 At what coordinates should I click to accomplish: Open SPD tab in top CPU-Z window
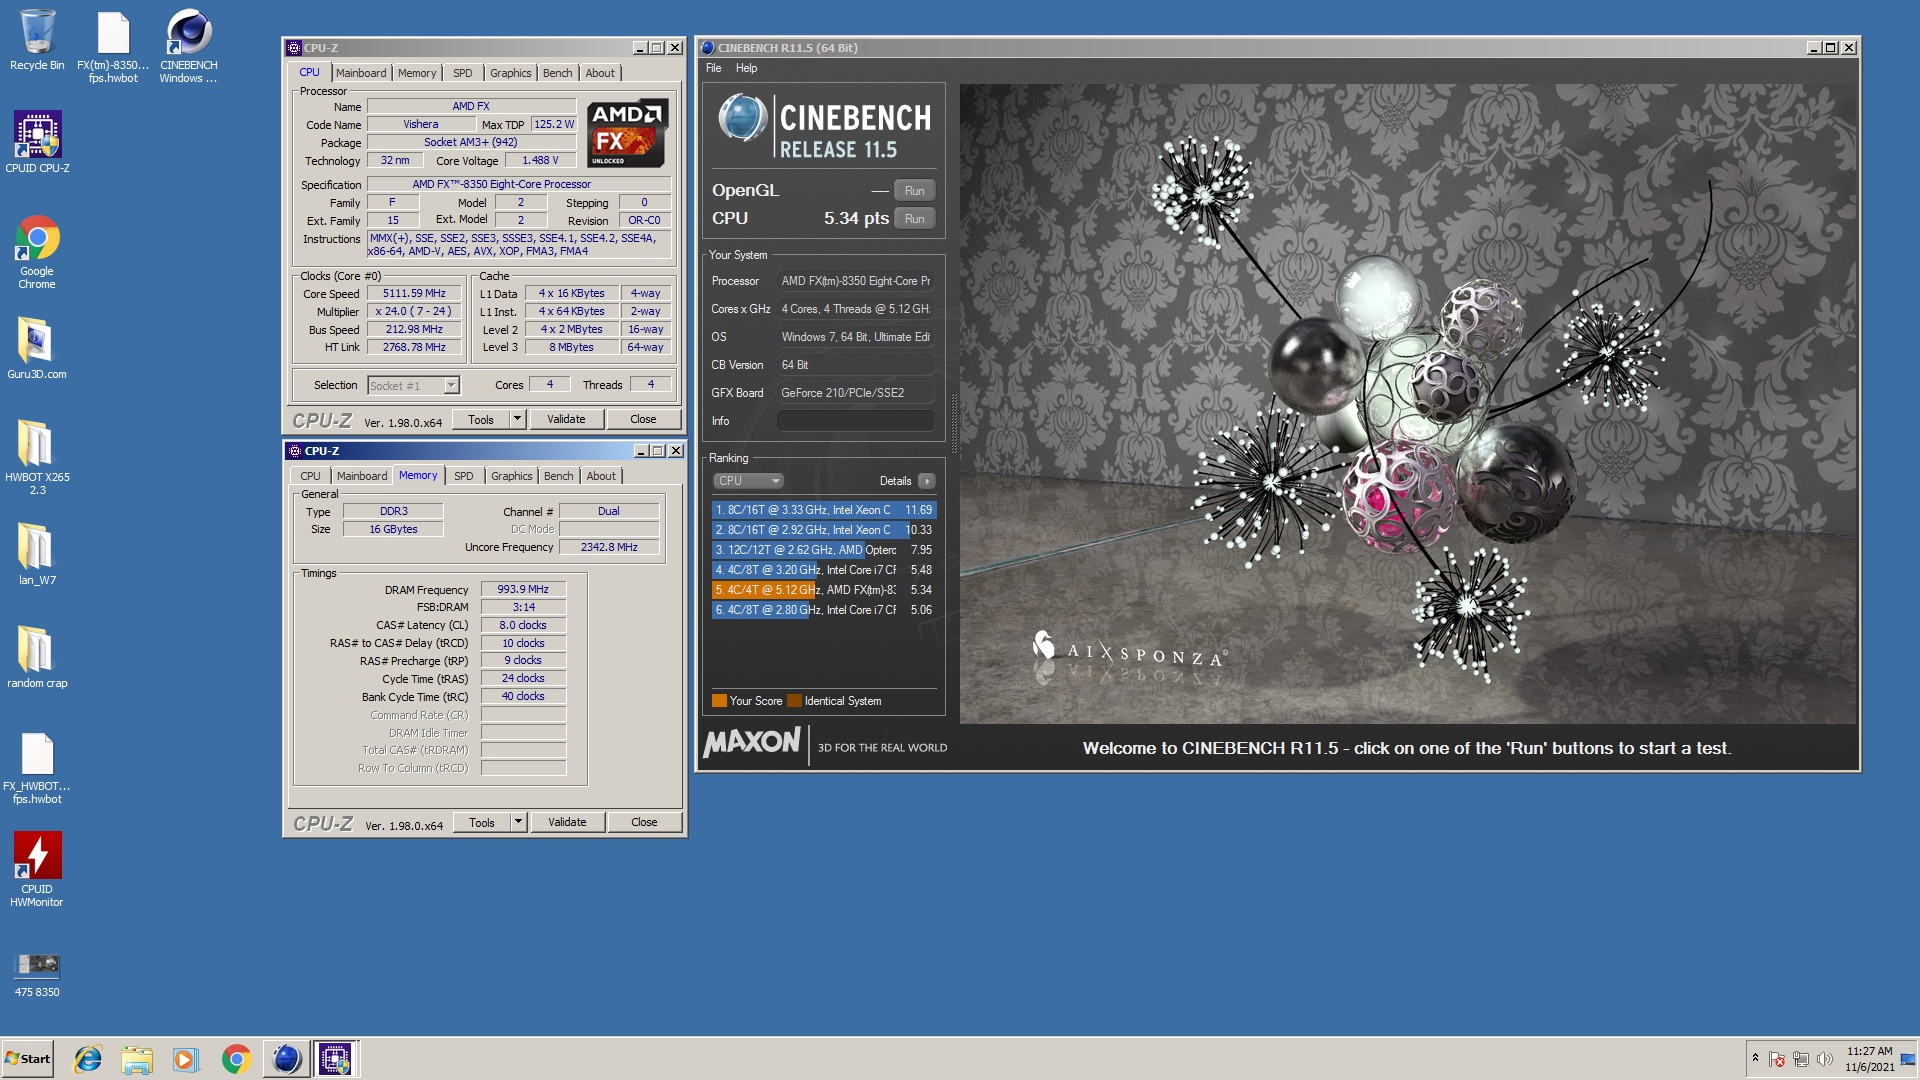[x=462, y=73]
